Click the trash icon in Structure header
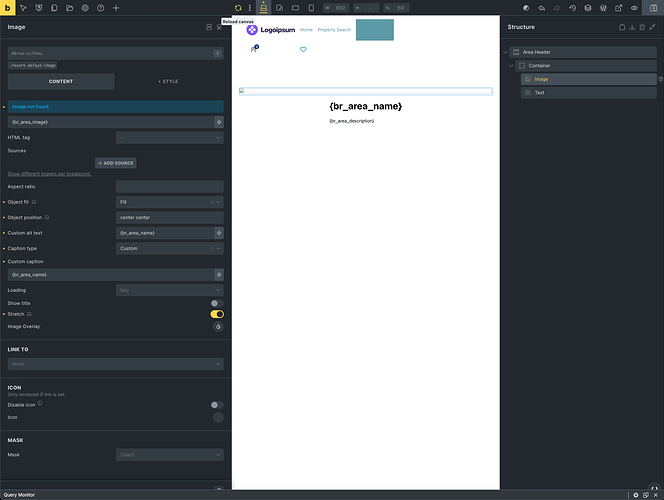This screenshot has width=664, height=500. (642, 27)
